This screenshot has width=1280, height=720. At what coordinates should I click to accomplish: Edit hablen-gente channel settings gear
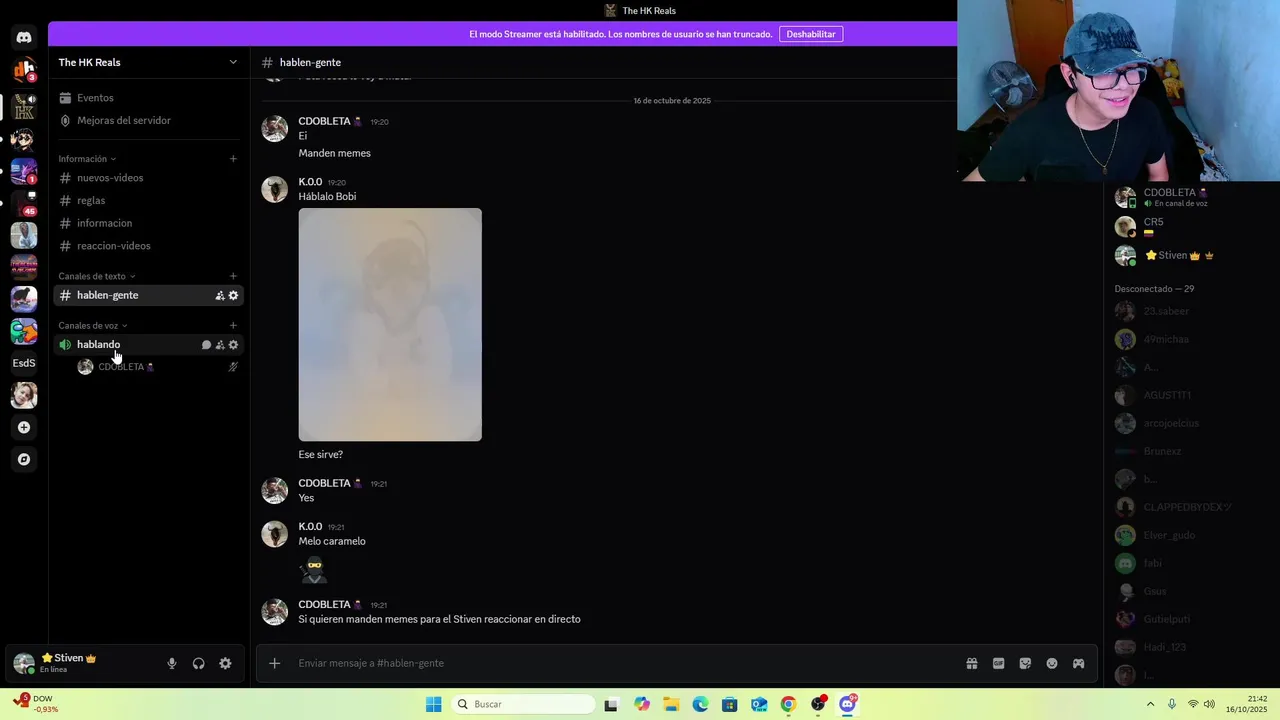click(233, 295)
